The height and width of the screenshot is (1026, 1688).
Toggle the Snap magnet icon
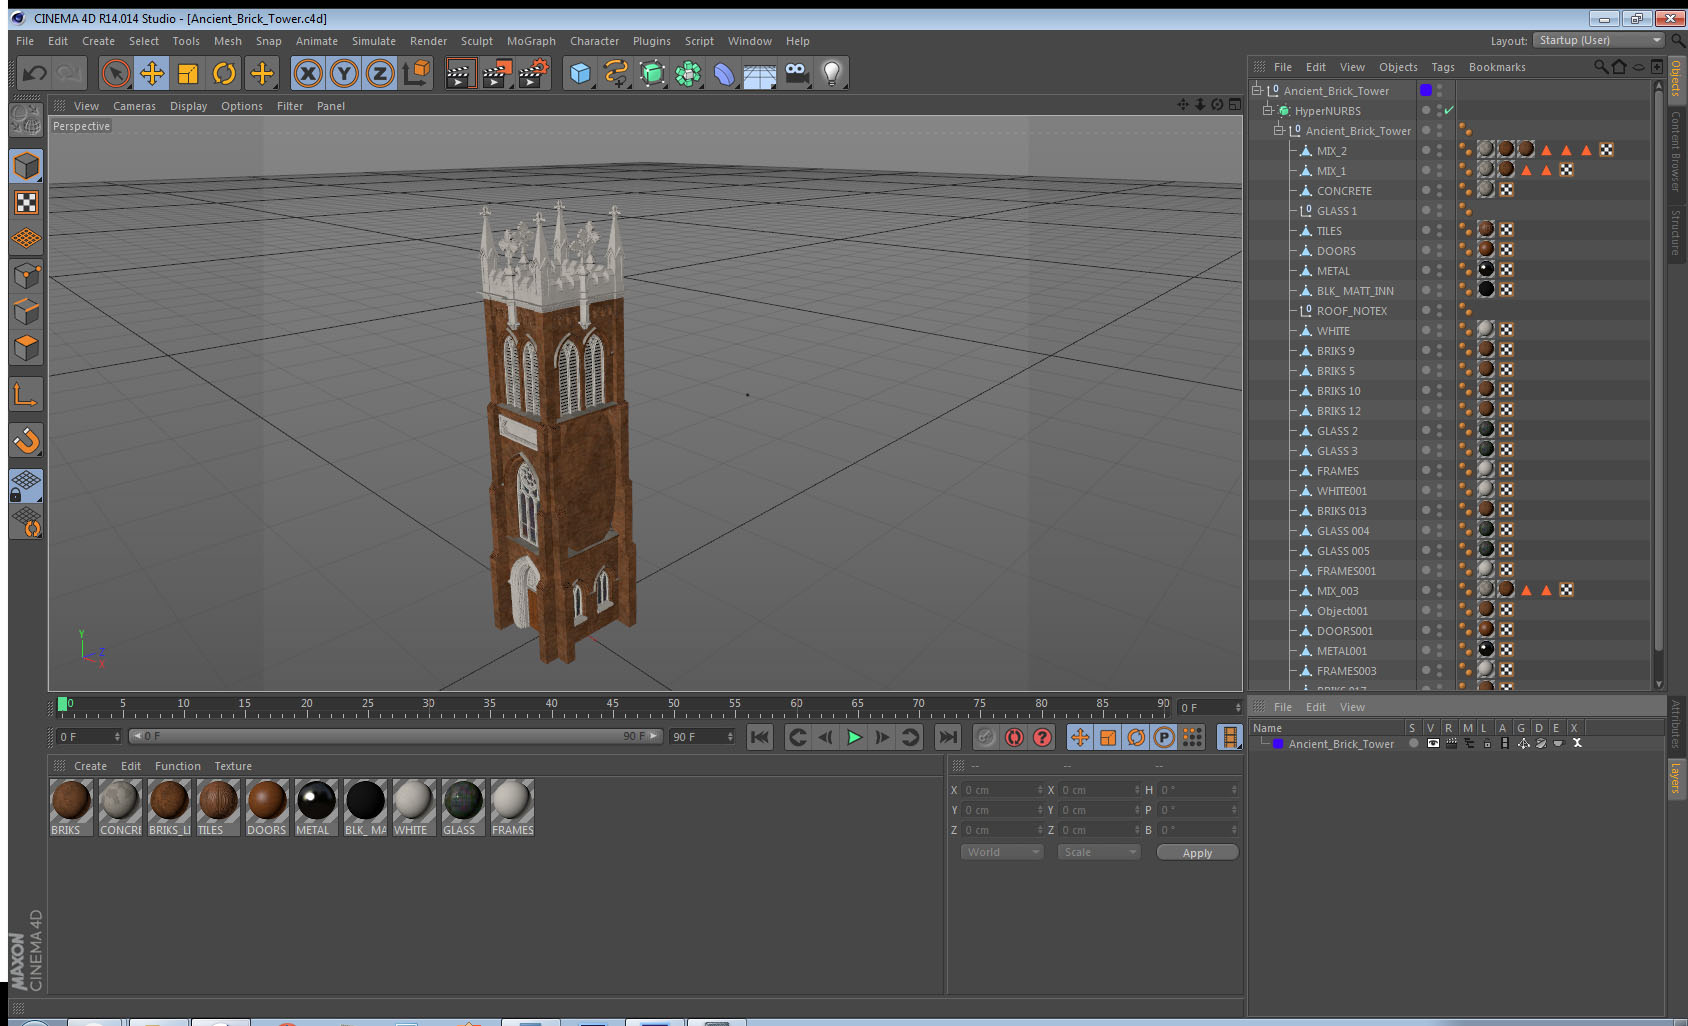(26, 440)
